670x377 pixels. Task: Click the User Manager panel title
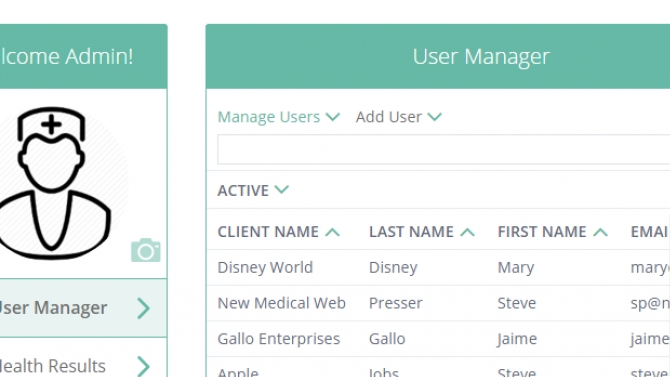481,56
